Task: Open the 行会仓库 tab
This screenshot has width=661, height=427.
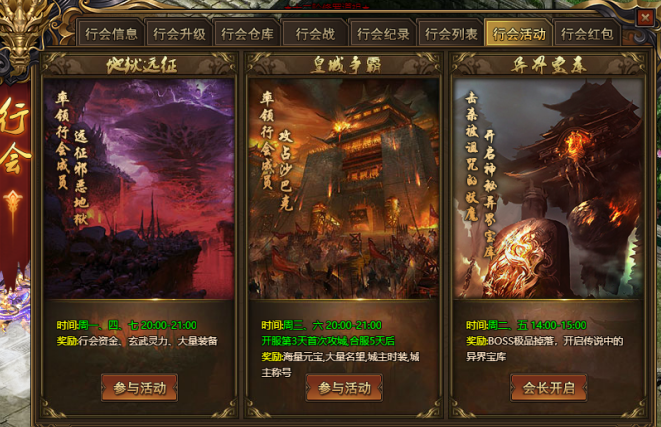Action: (x=247, y=33)
